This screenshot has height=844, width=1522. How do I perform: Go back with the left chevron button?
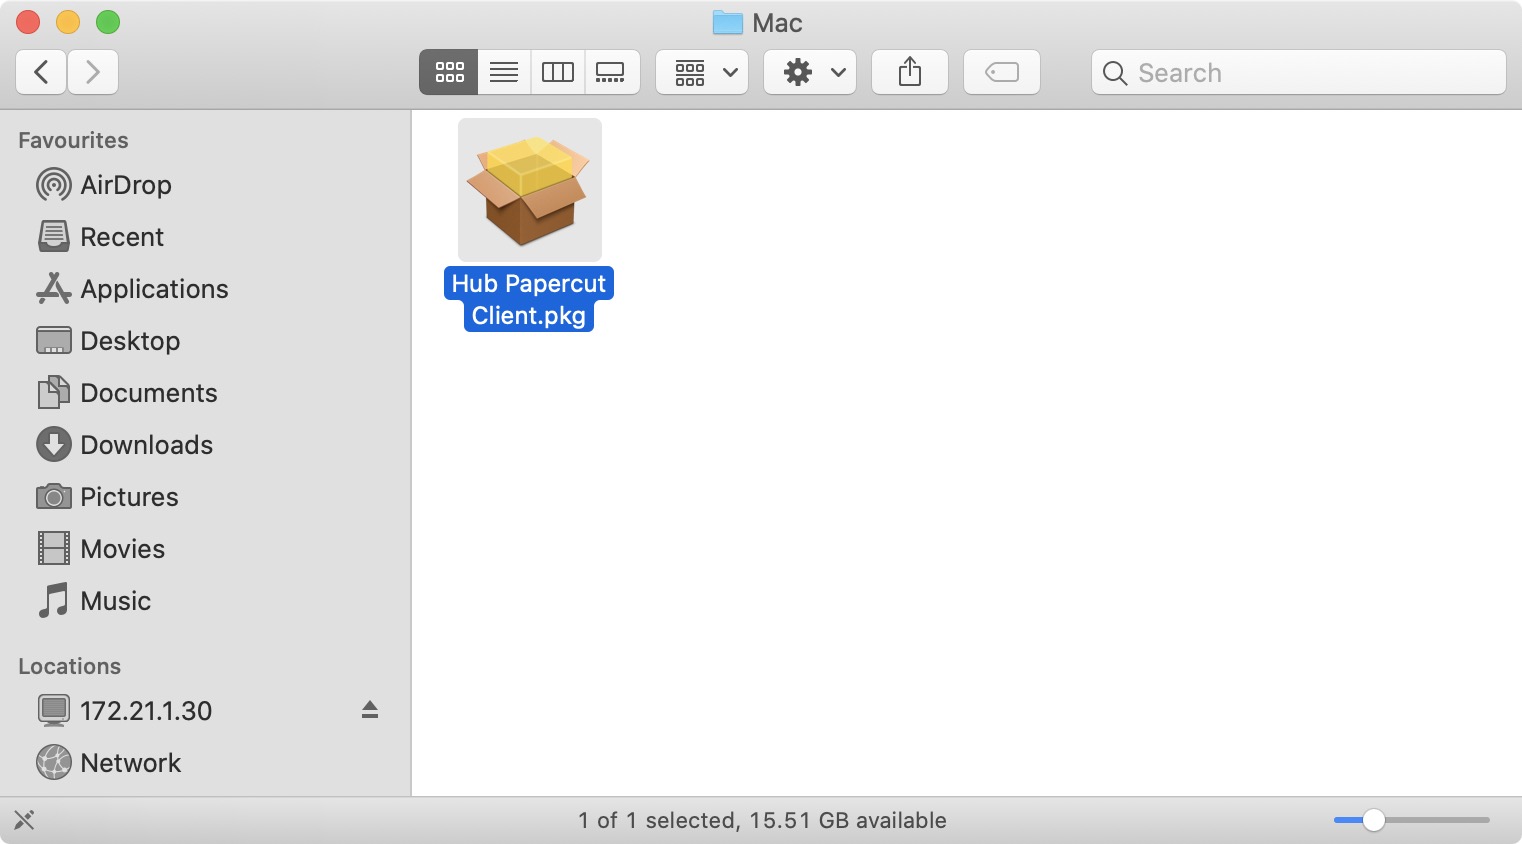(x=41, y=72)
